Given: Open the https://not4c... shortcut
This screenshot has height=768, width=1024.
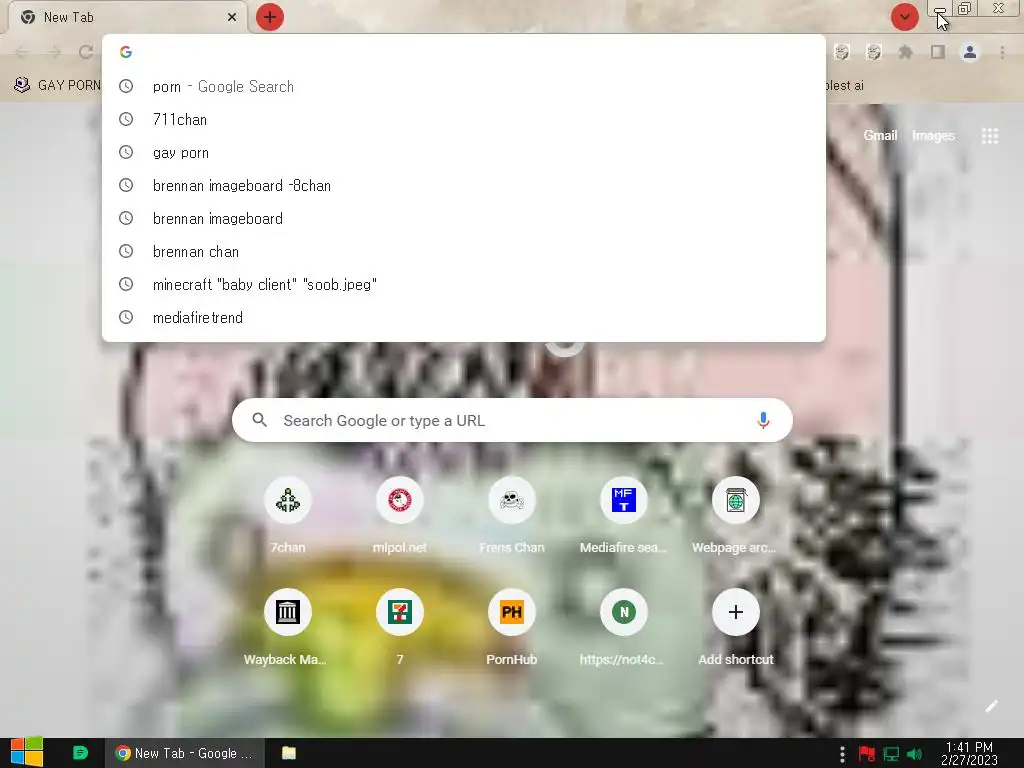Looking at the screenshot, I should [x=624, y=628].
